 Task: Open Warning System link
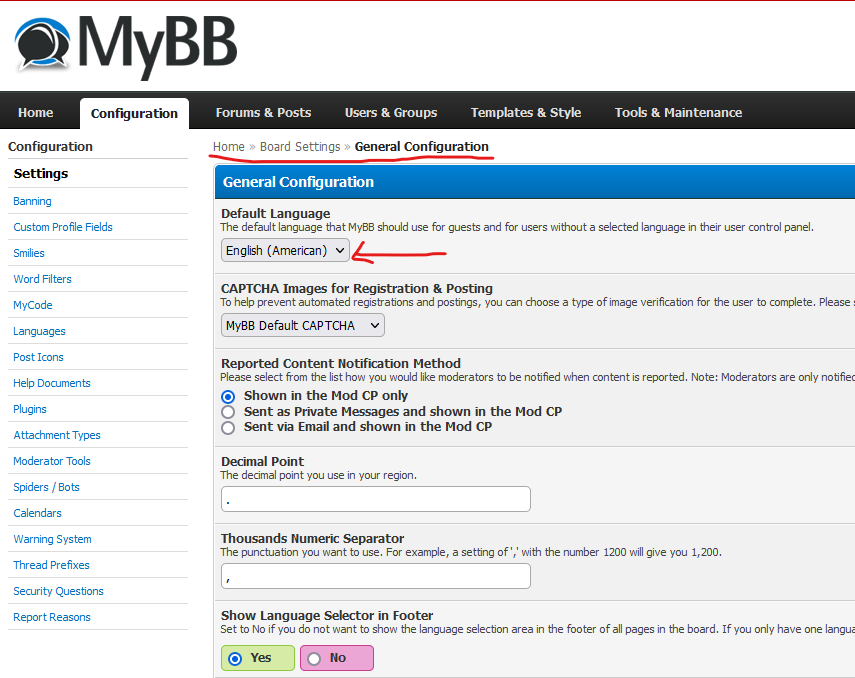point(52,539)
